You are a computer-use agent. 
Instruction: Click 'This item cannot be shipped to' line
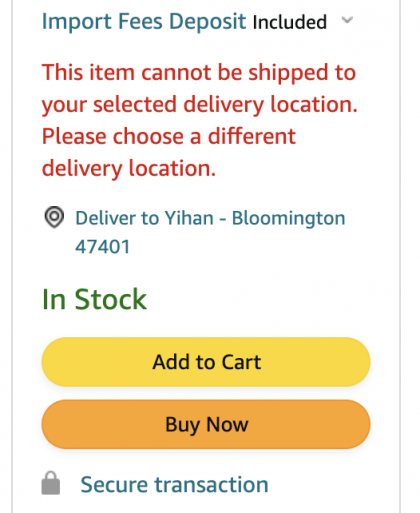pos(199,72)
